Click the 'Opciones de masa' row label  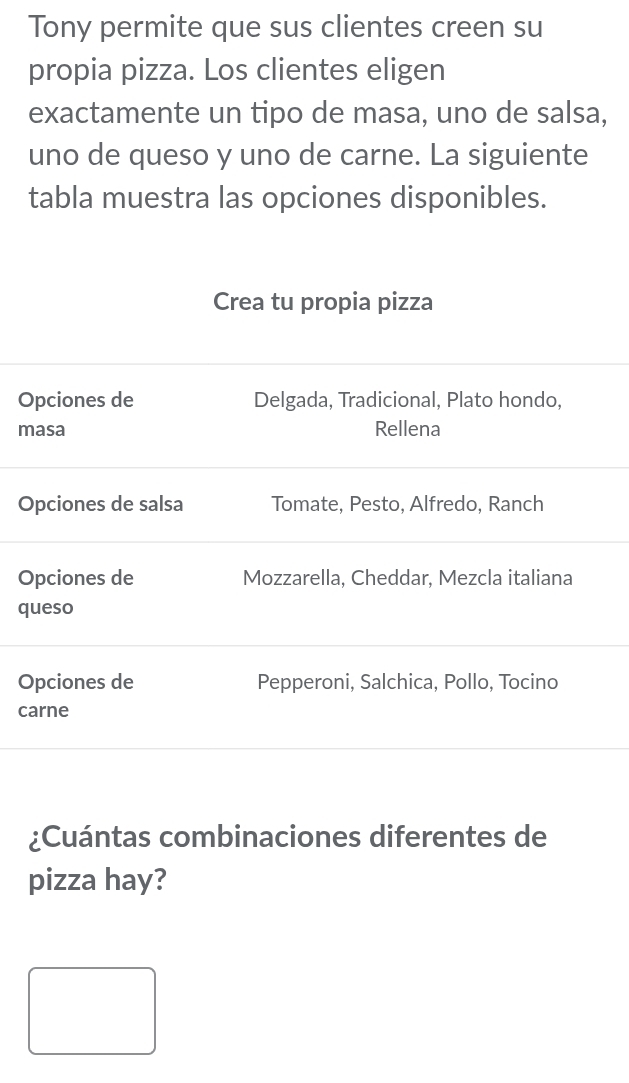(x=75, y=414)
